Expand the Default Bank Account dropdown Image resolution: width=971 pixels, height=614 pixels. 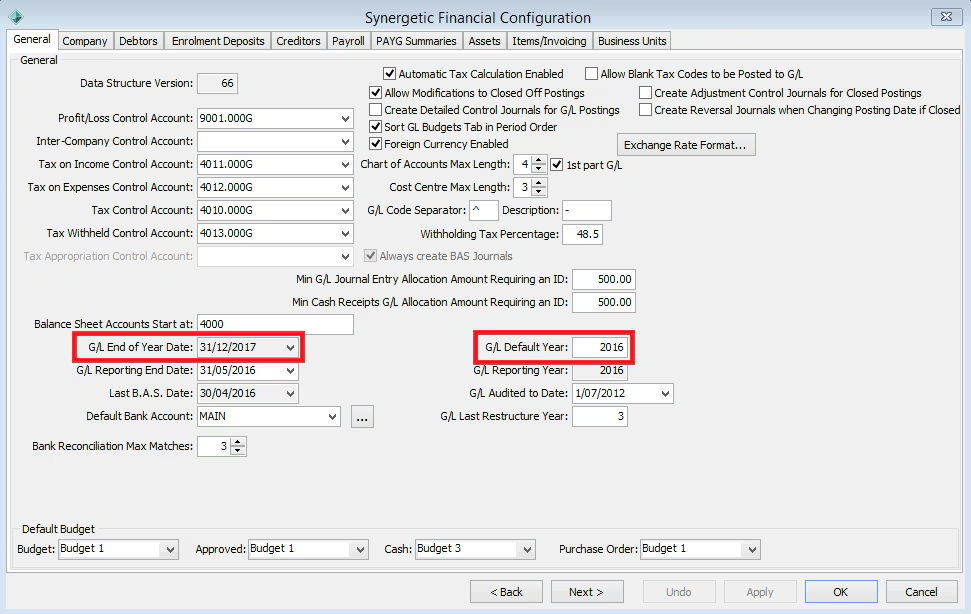tap(333, 417)
